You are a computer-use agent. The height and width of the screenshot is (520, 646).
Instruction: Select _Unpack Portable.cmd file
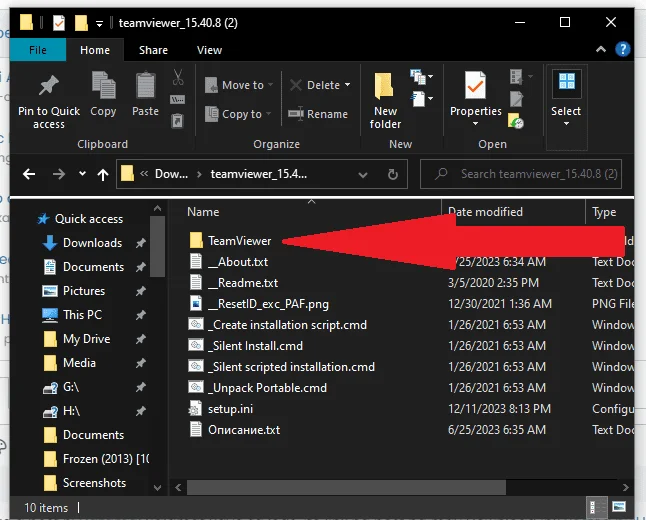258,387
